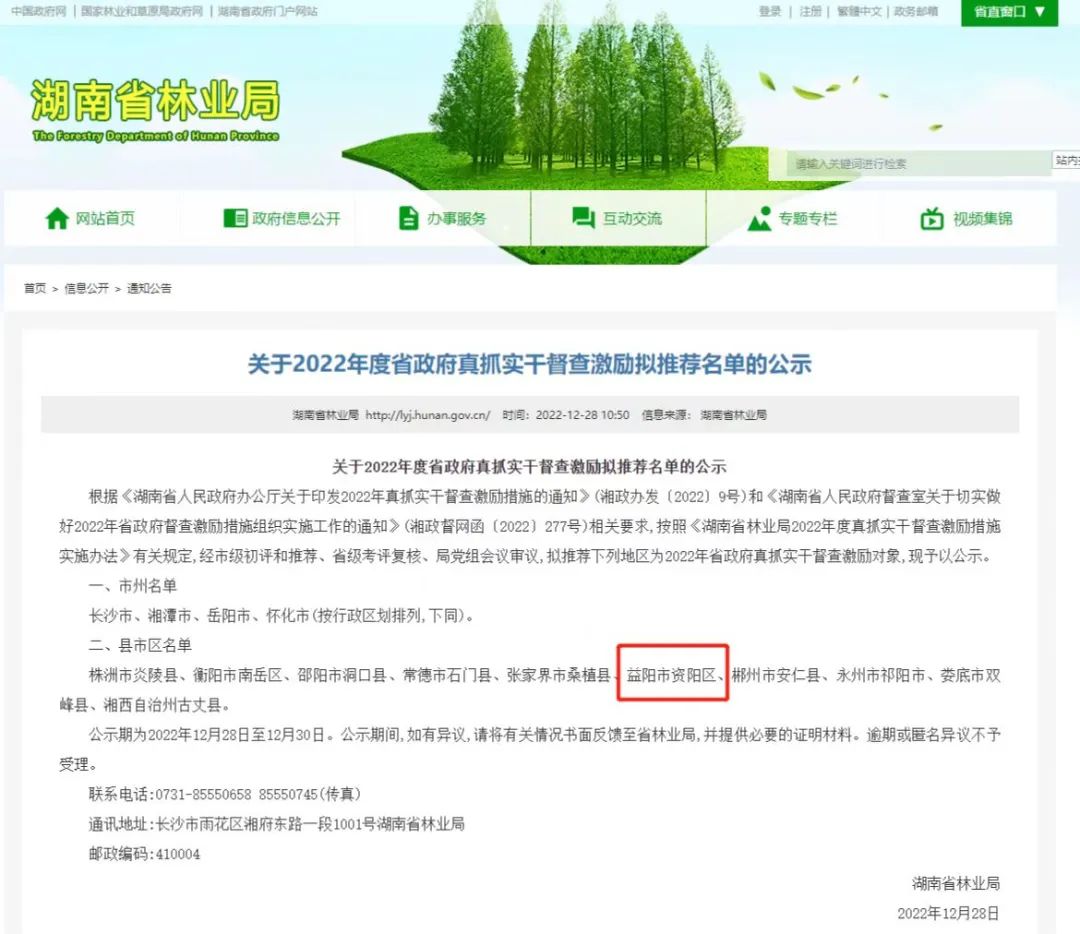
Task: Click 信息公开 in the breadcrumb
Action: click(x=87, y=288)
